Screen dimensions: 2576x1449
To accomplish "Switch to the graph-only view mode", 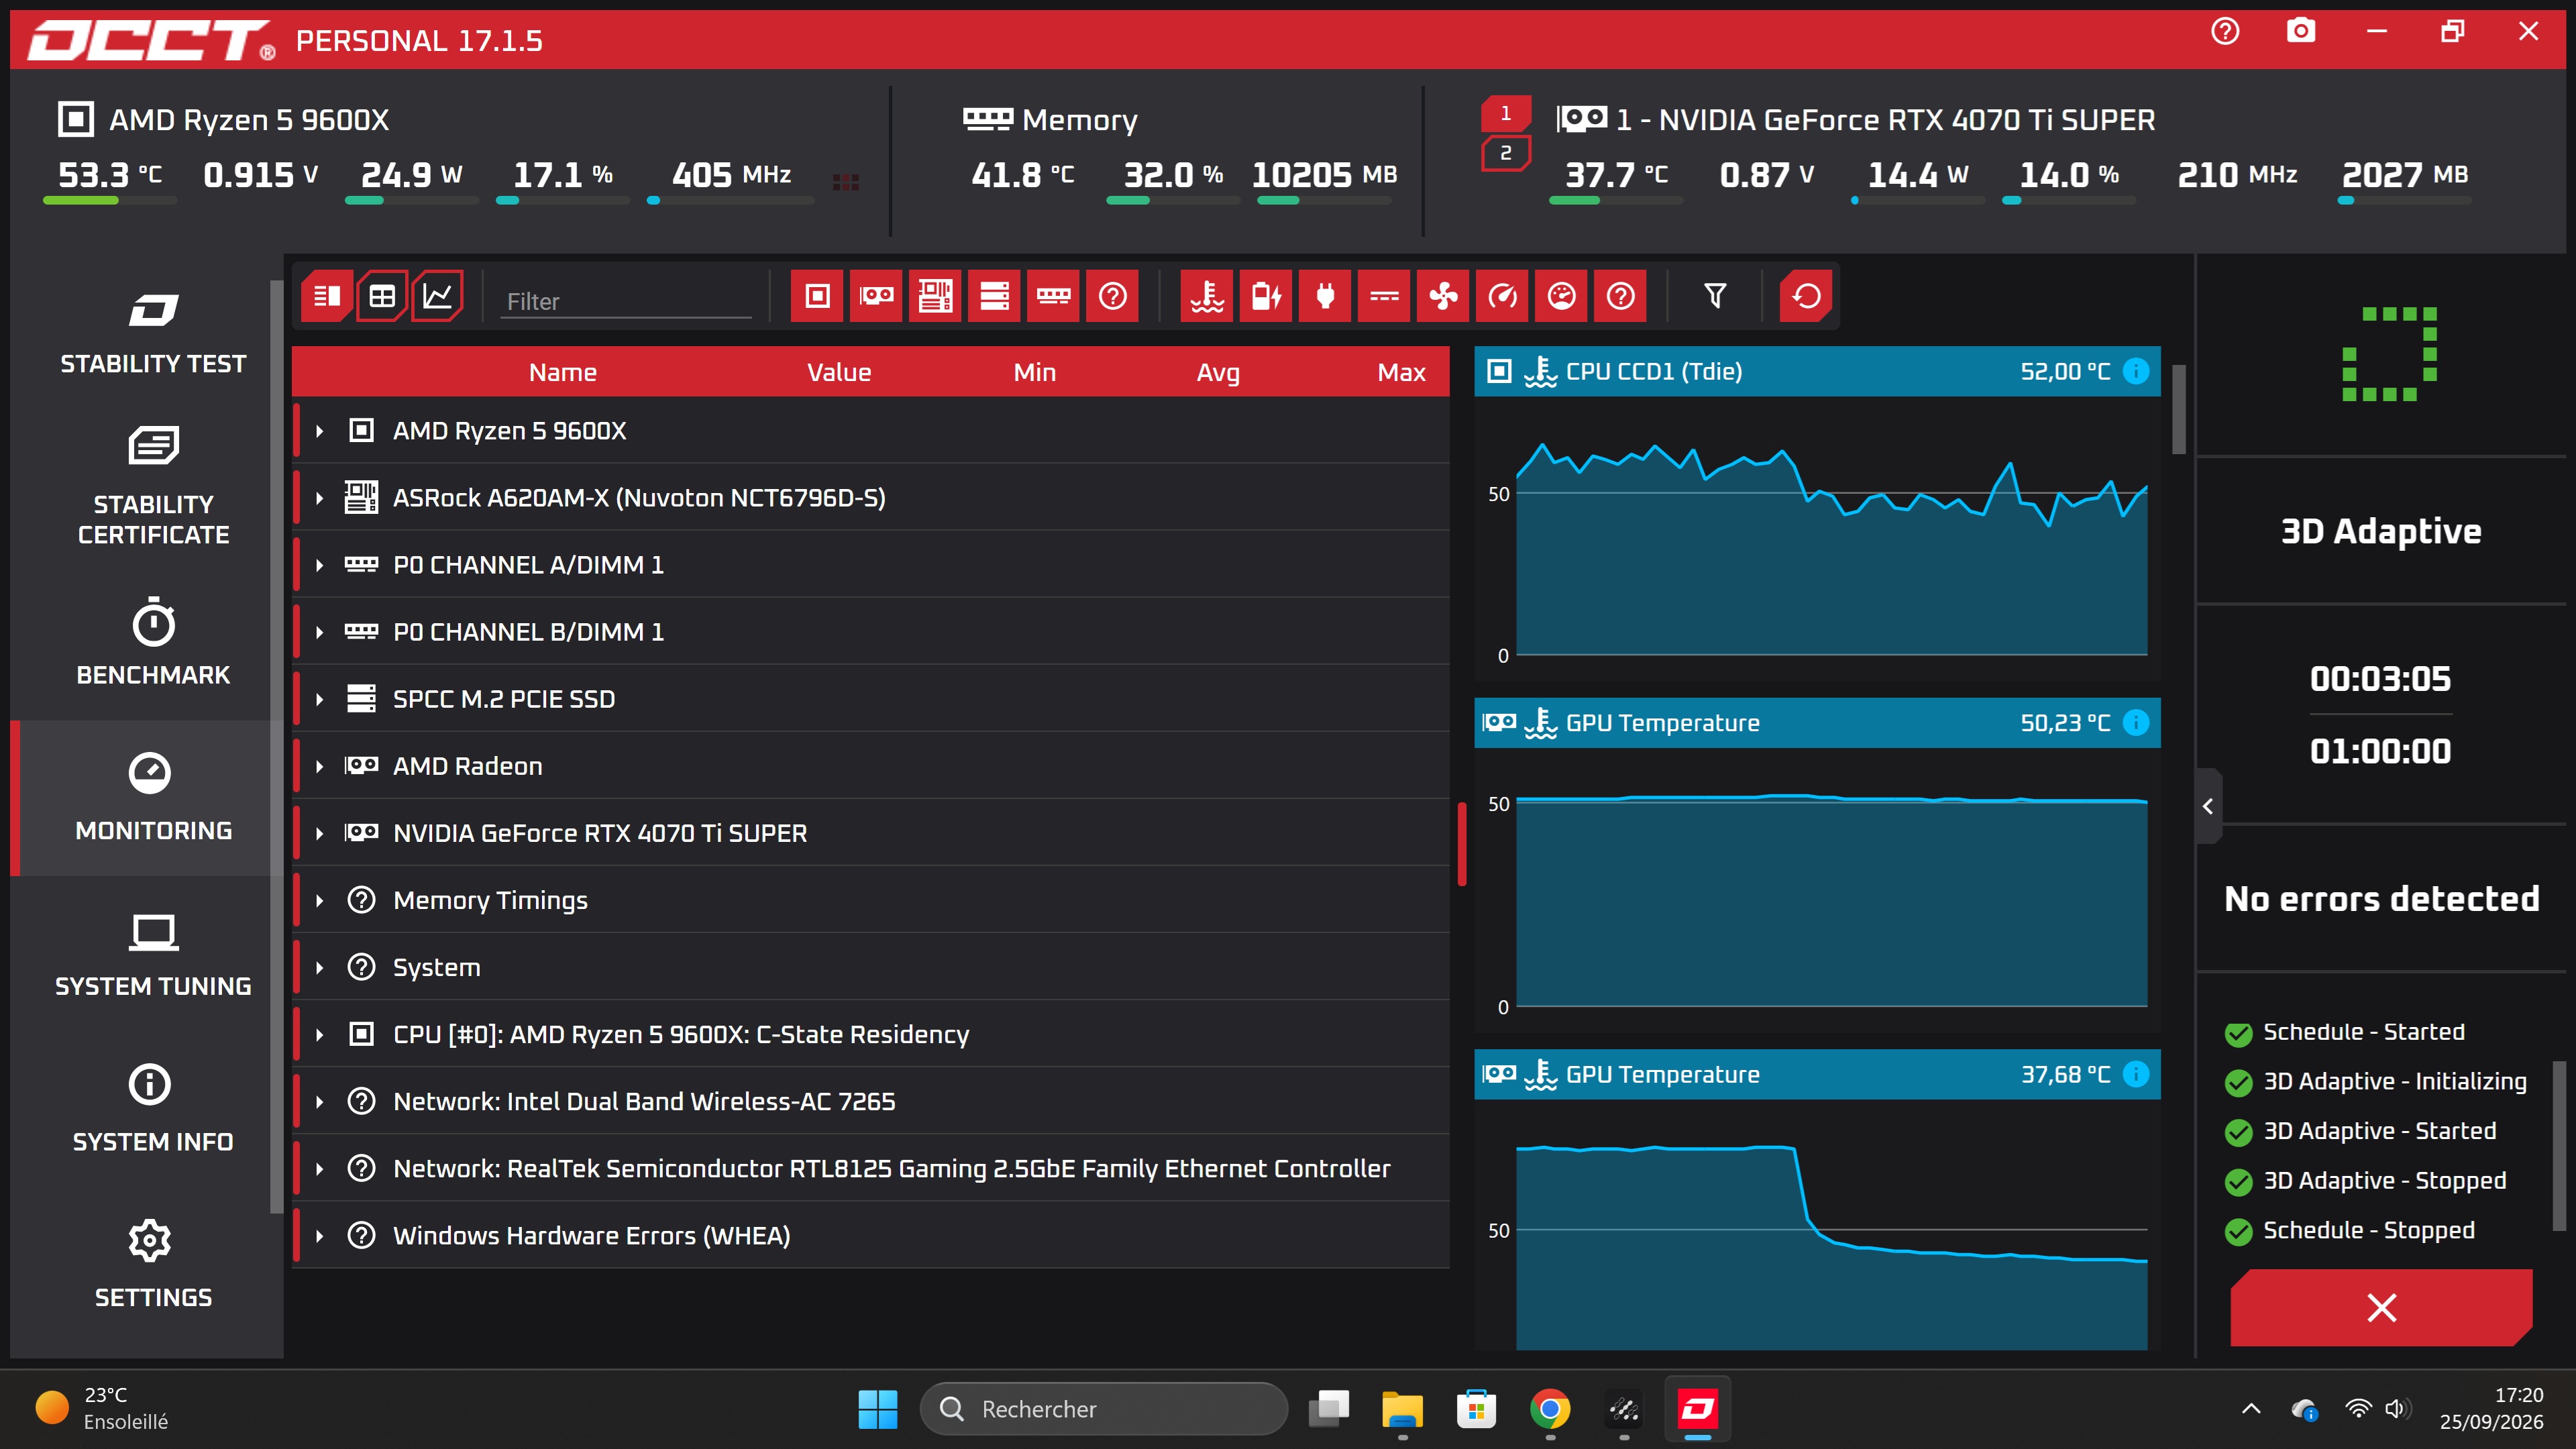I will [x=437, y=296].
